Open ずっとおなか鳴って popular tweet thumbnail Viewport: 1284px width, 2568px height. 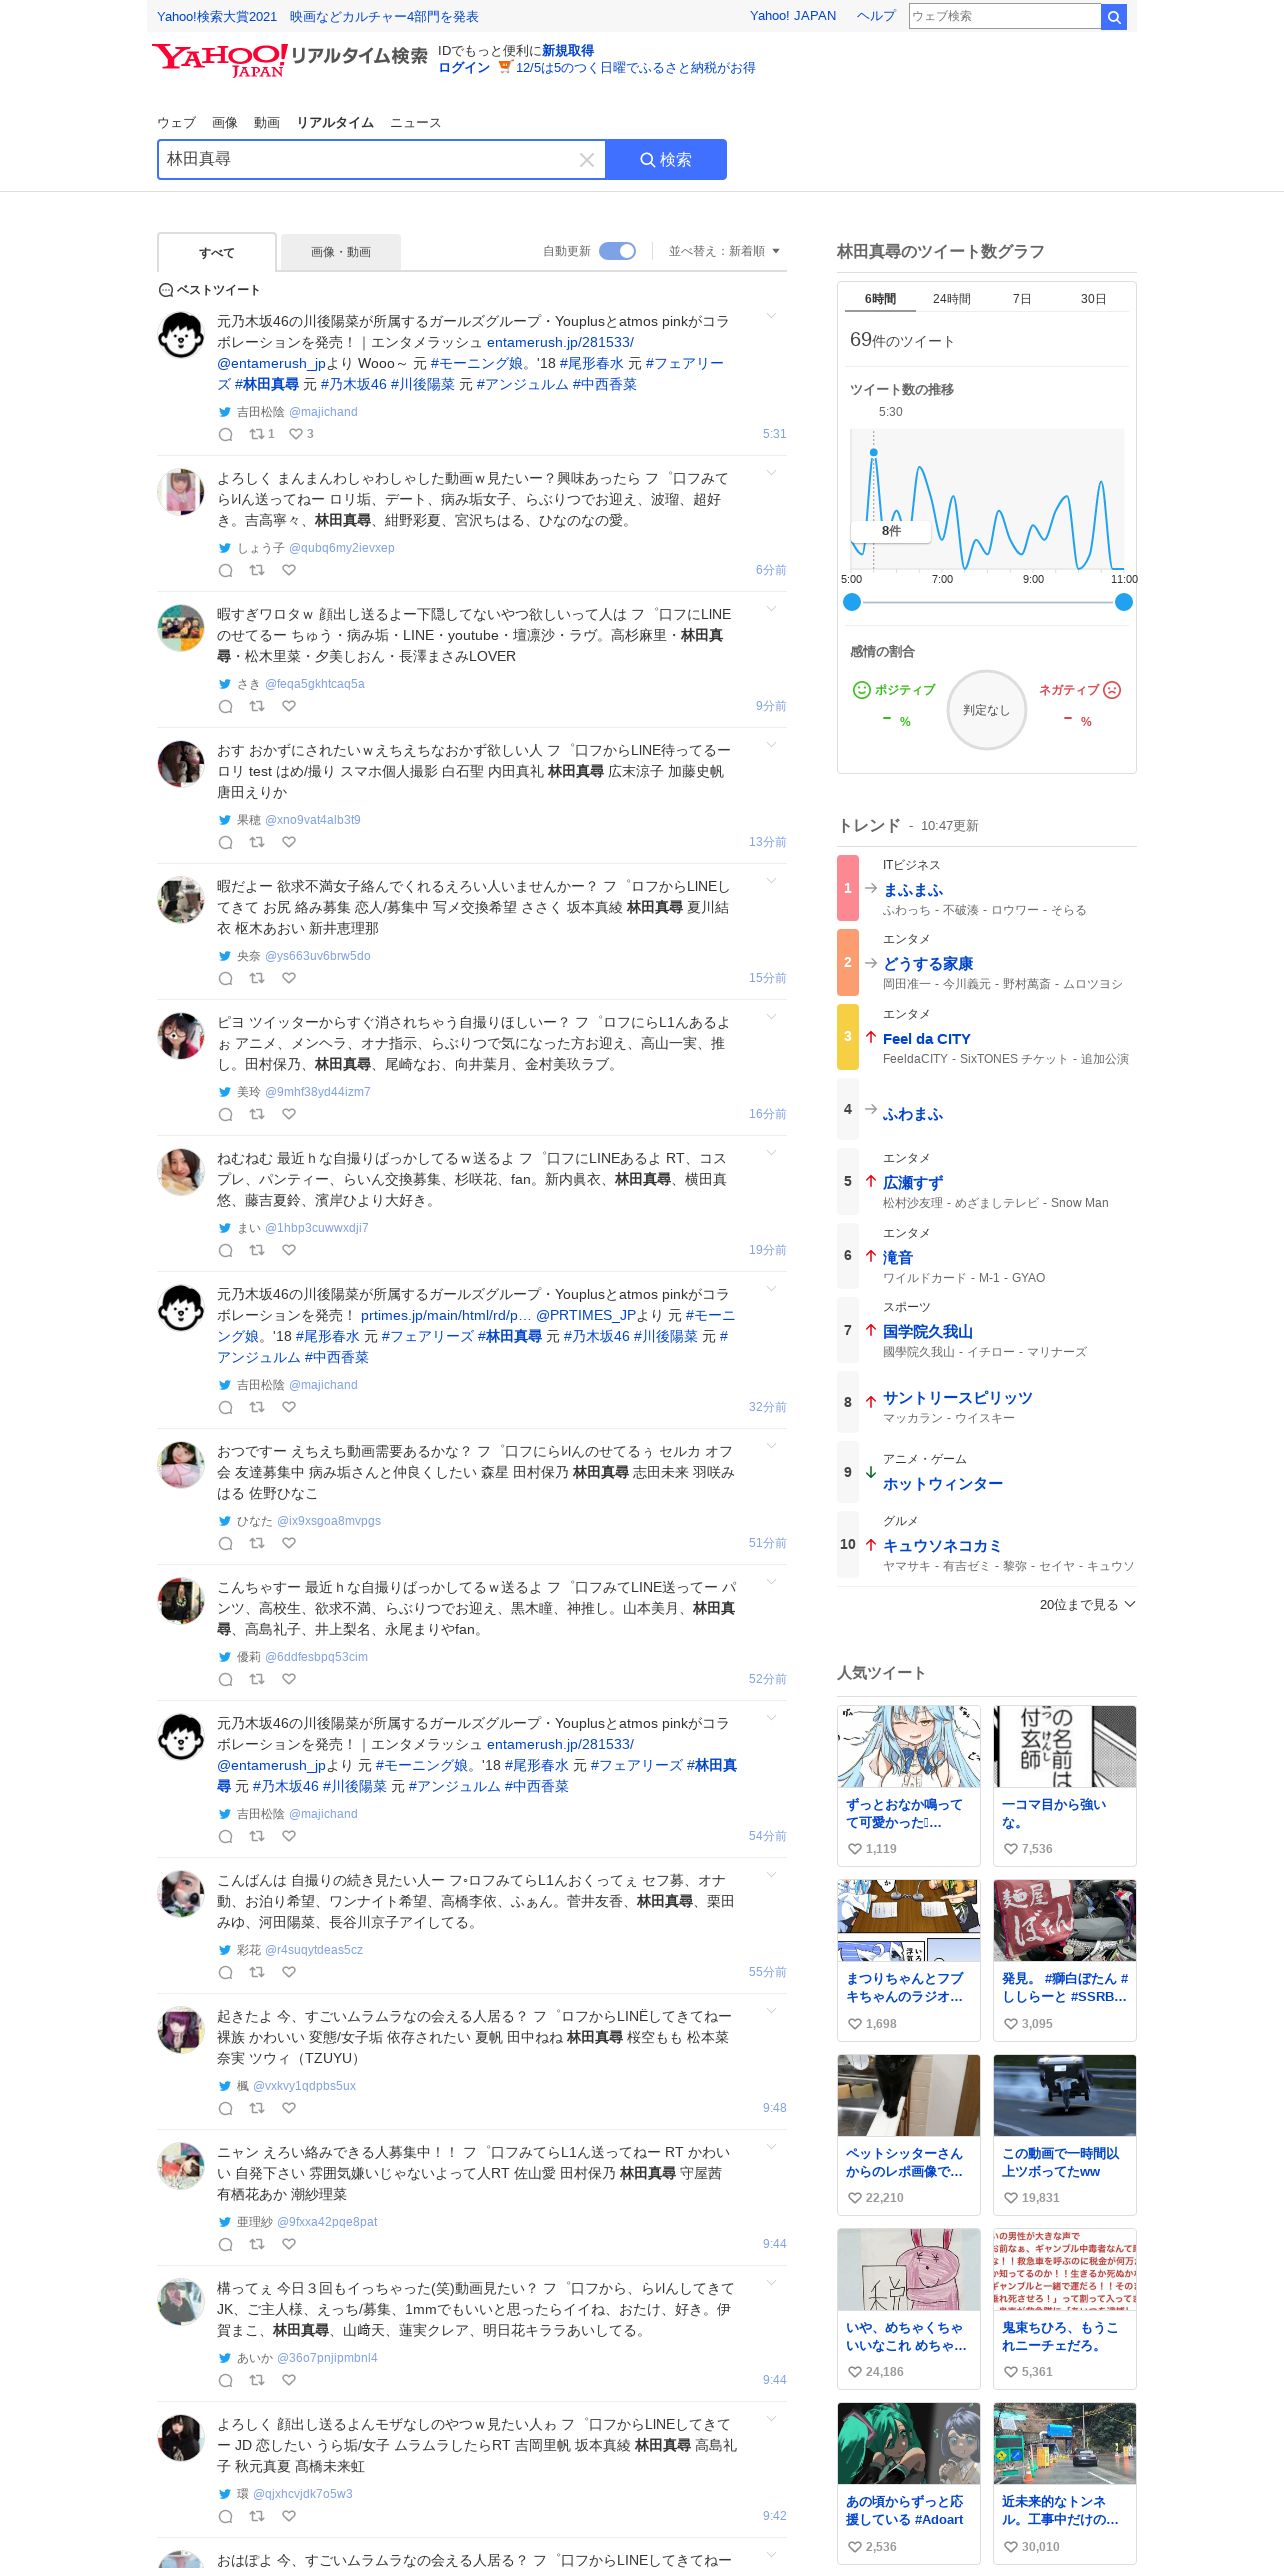[x=909, y=1747]
